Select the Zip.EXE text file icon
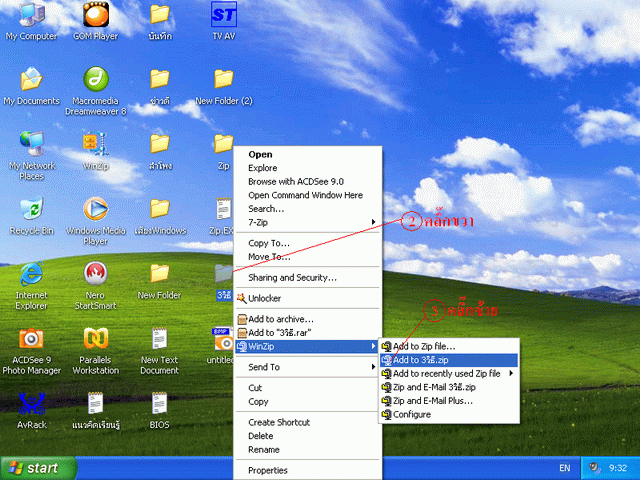The width and height of the screenshot is (640, 480). pos(223,216)
